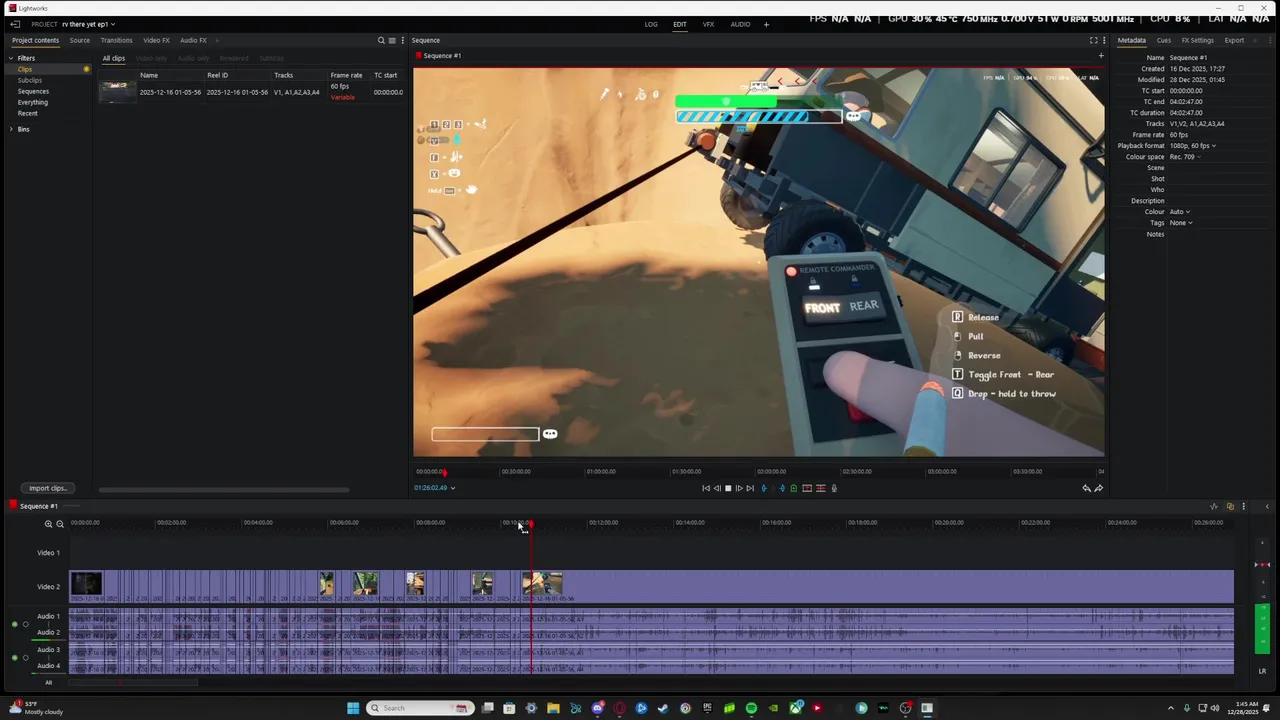This screenshot has width=1280, height=720.
Task: Open the Audio FX tab
Action: [x=193, y=41]
